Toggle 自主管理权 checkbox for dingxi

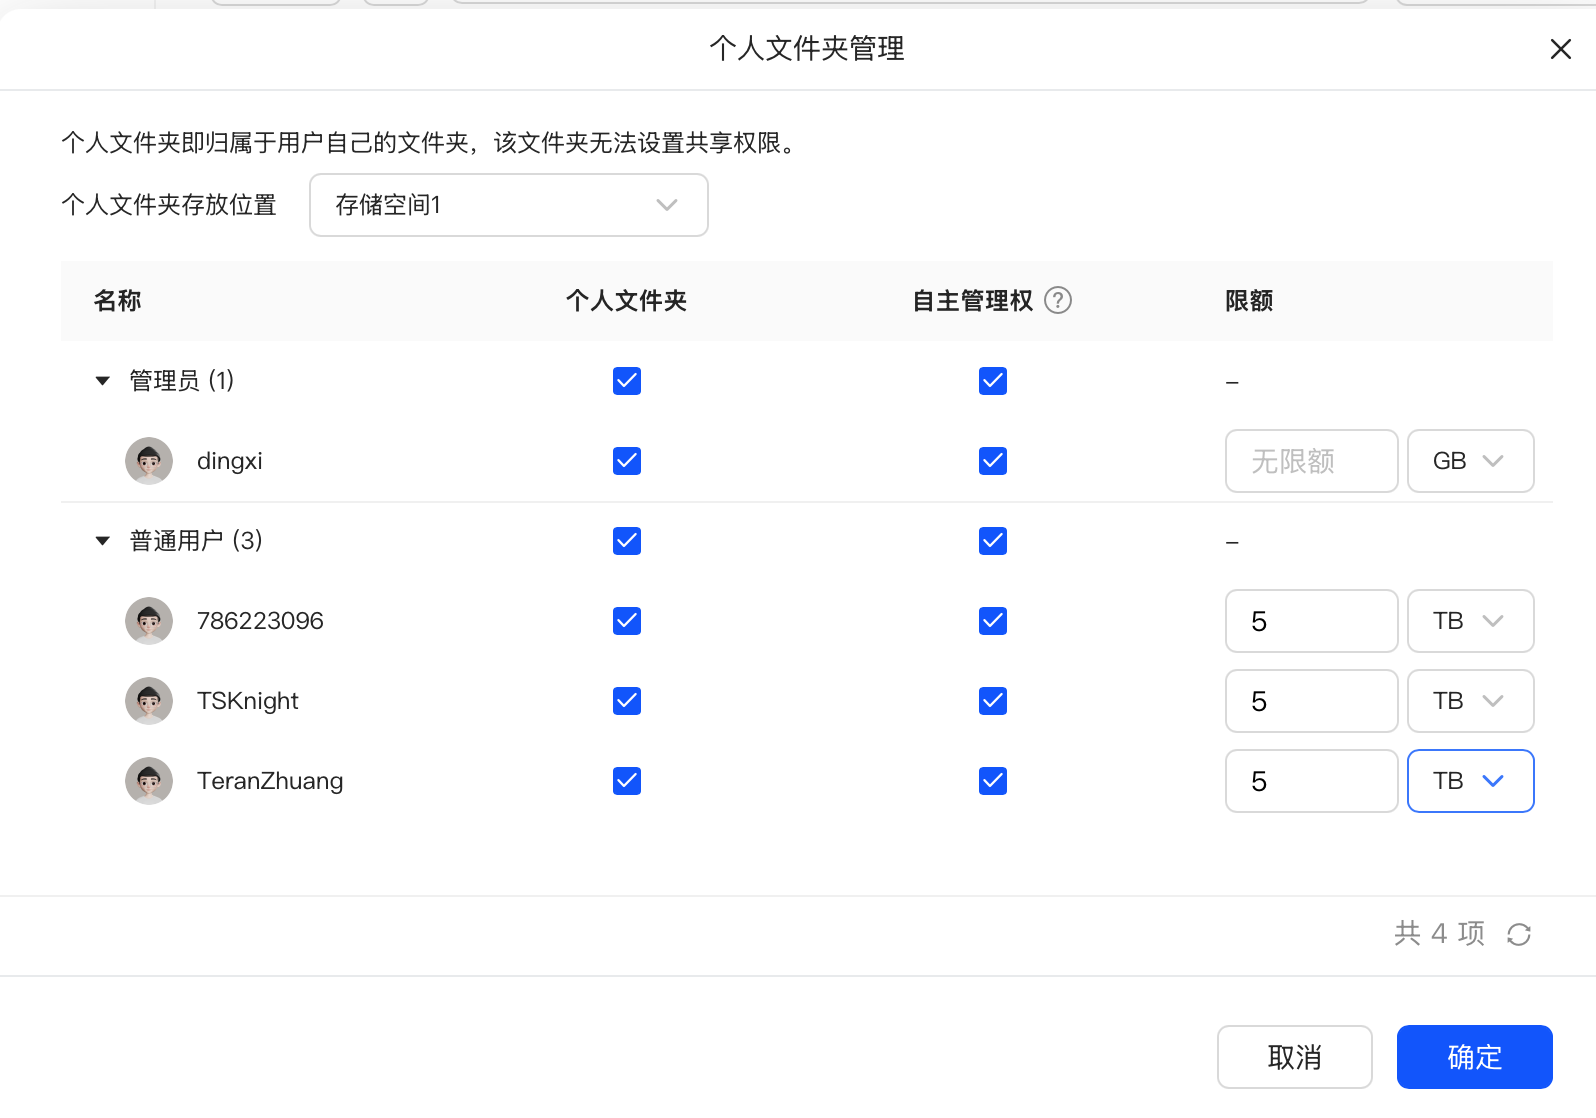993,461
